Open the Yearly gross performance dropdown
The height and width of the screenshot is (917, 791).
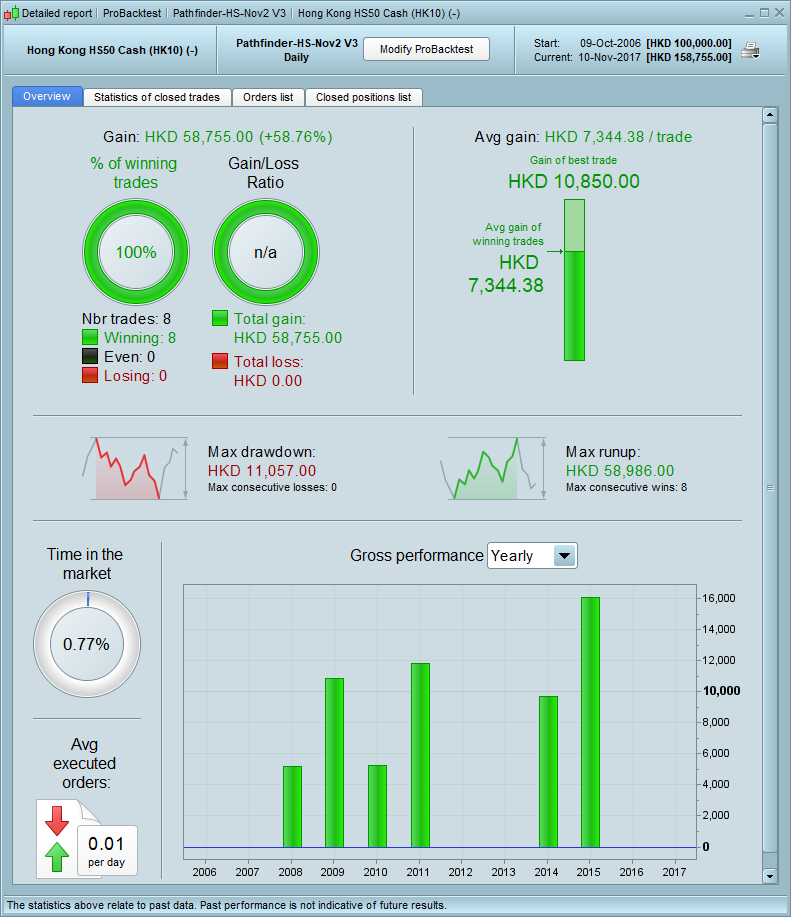(532, 556)
